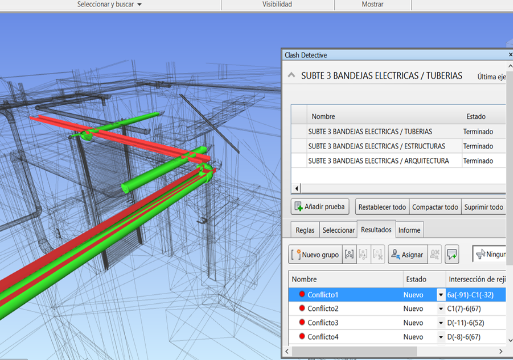Screen dimensions: 513x360
Task: Select test SUBTE 3 BANDEJAS ELECTRICAS / ARQUITECTURA
Action: click(398, 161)
